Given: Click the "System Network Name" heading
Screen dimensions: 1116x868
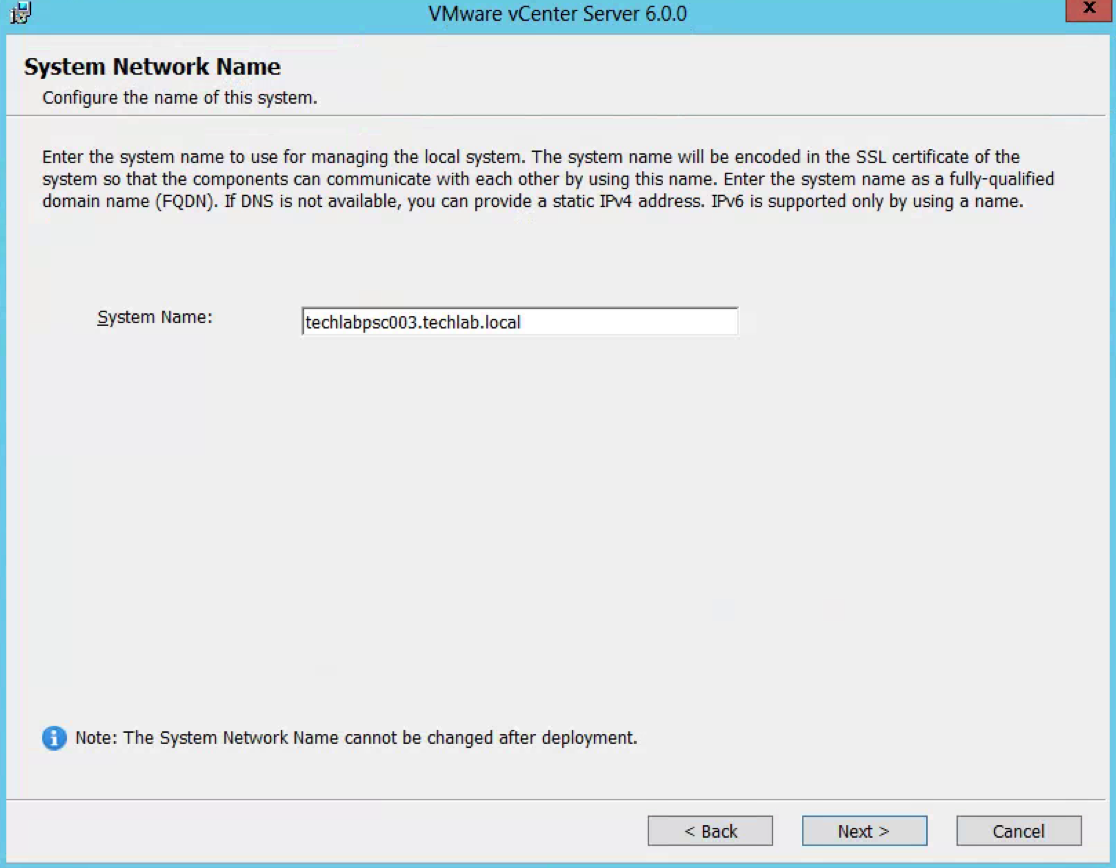Looking at the screenshot, I should click(152, 66).
